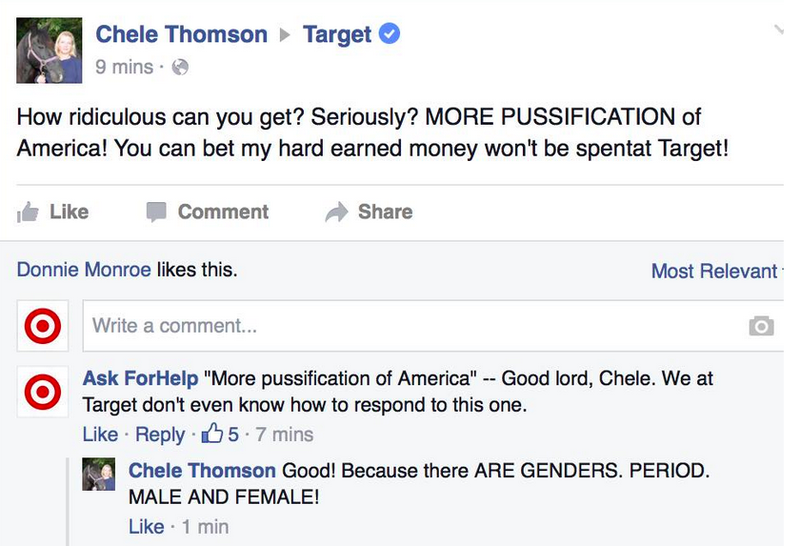Open Ask ForHelp's profile name

click(140, 379)
